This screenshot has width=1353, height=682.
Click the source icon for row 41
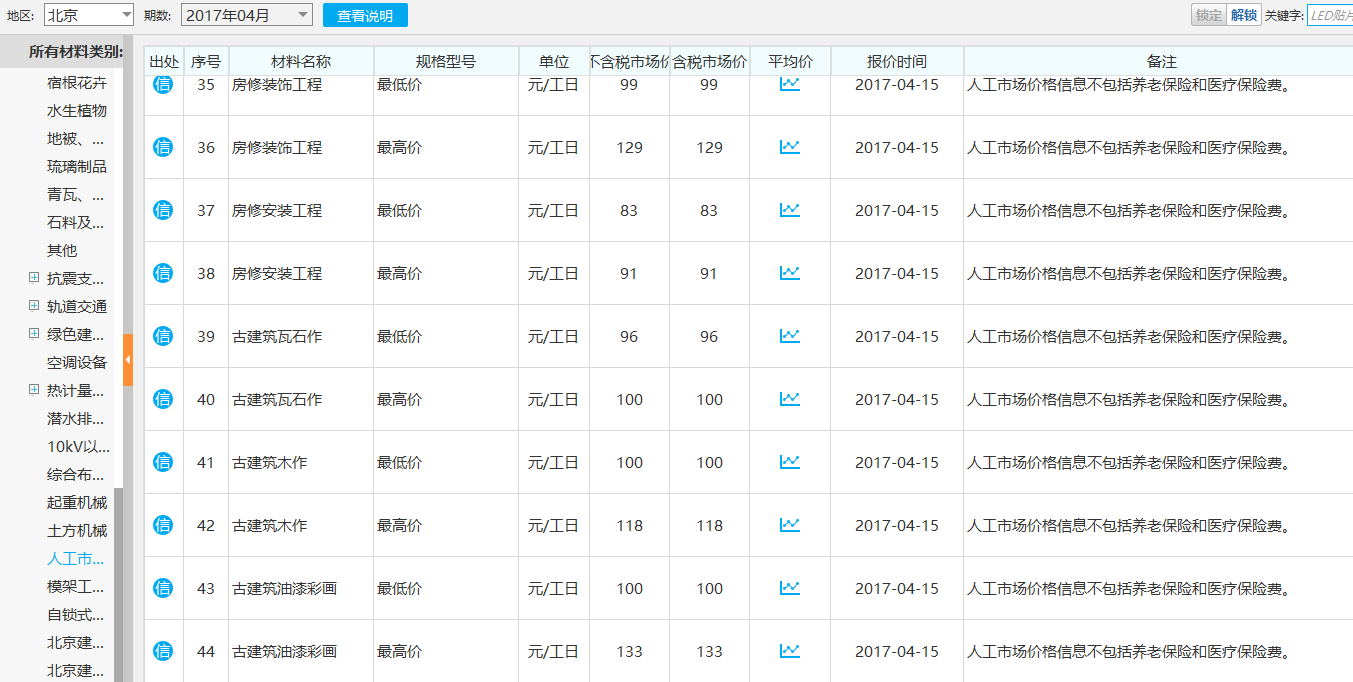163,462
